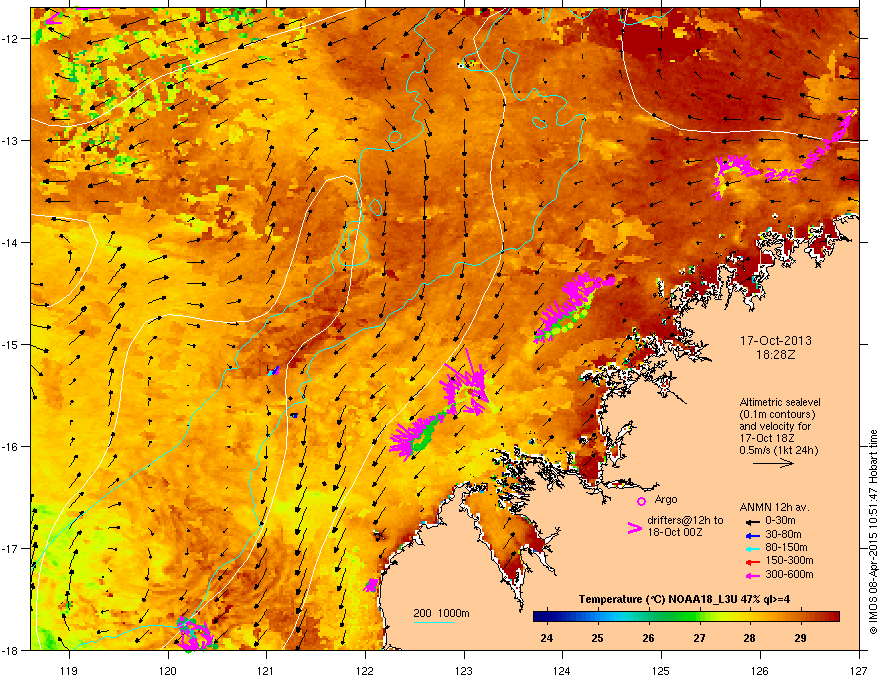This screenshot has height=680, width=880.
Task: Click the '18-Oct 00Z' legend text
Action: click(675, 532)
